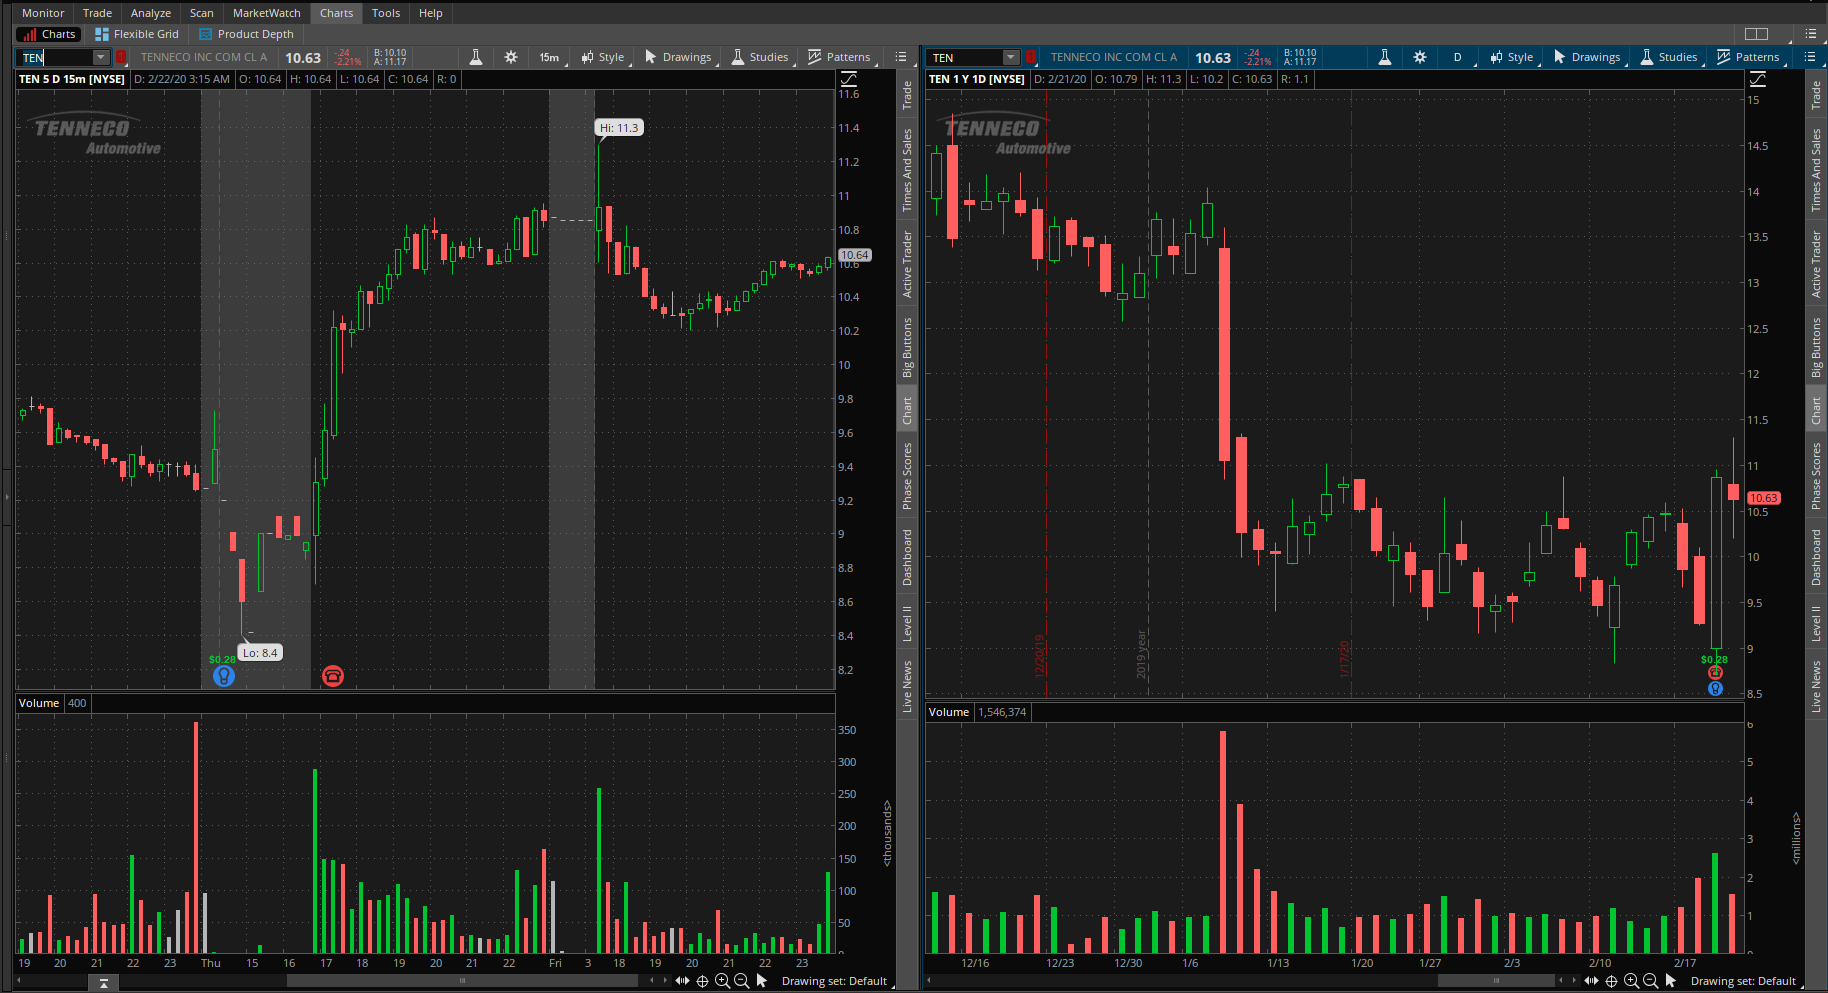The width and height of the screenshot is (1828, 993).
Task: Click the red symbol link icon on the left chart
Action: 121,57
